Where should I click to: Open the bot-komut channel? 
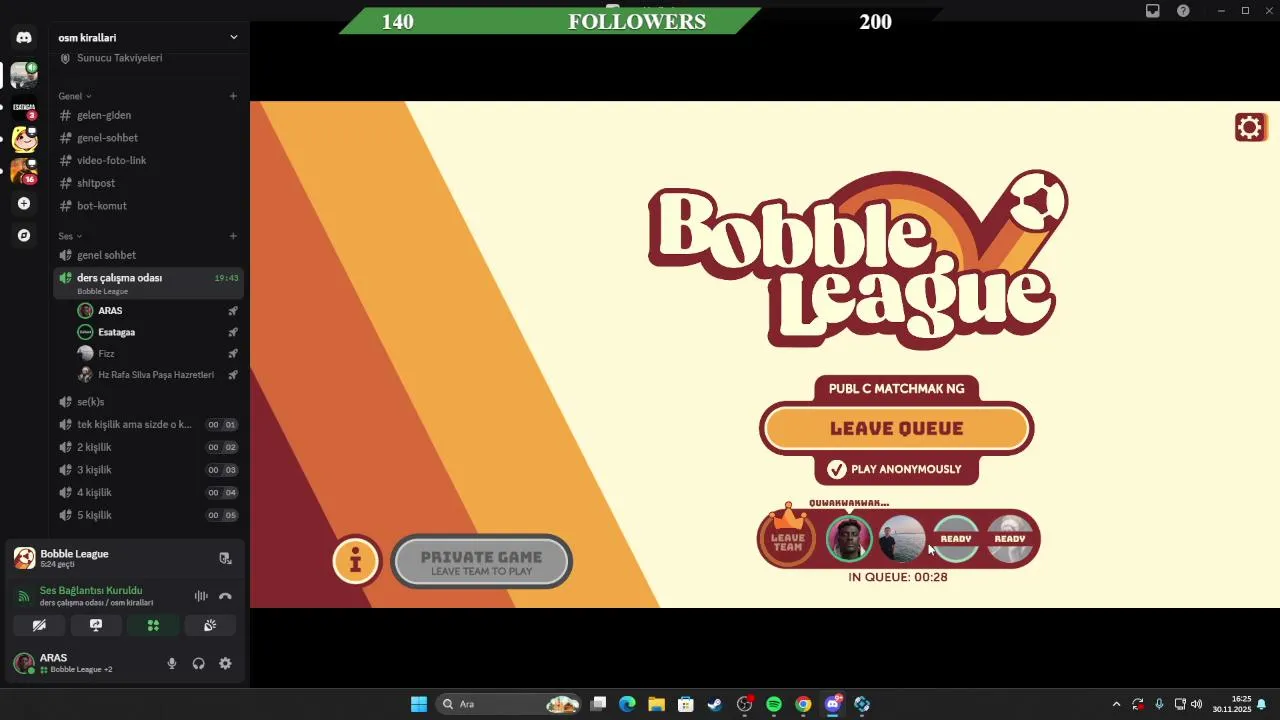point(148,206)
